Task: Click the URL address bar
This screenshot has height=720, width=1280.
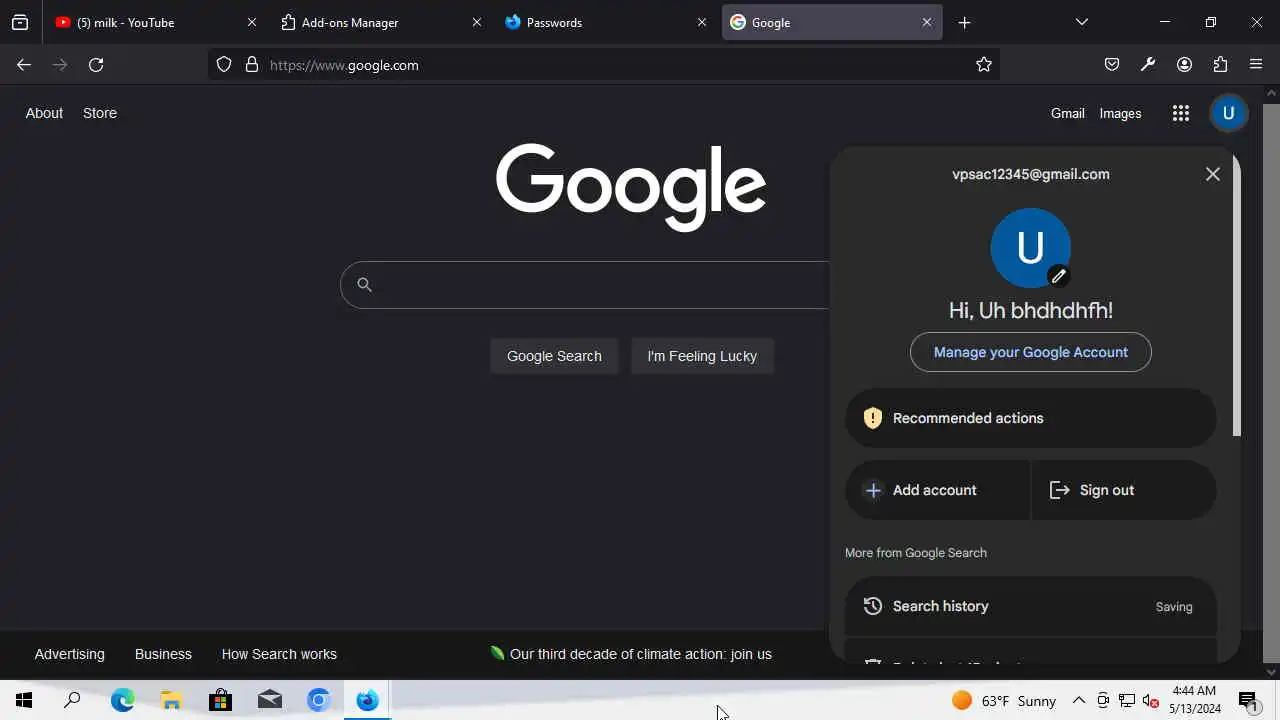Action: (604, 65)
